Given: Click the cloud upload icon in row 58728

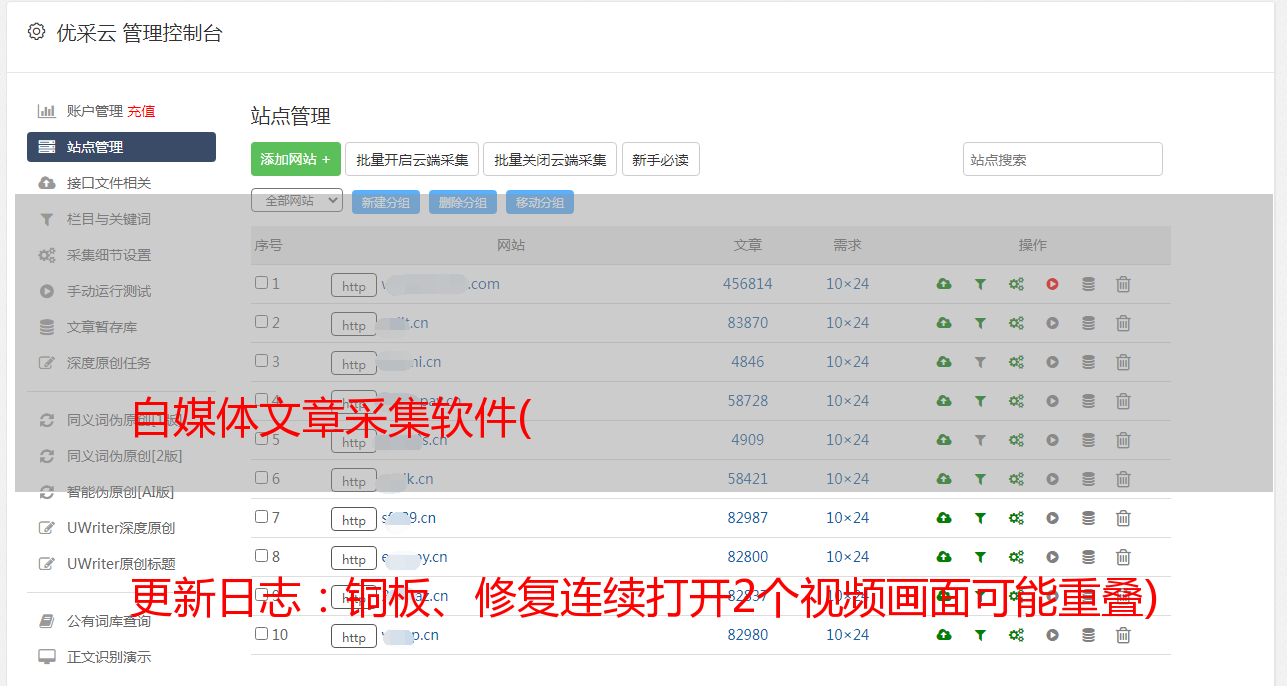Looking at the screenshot, I should click(944, 401).
